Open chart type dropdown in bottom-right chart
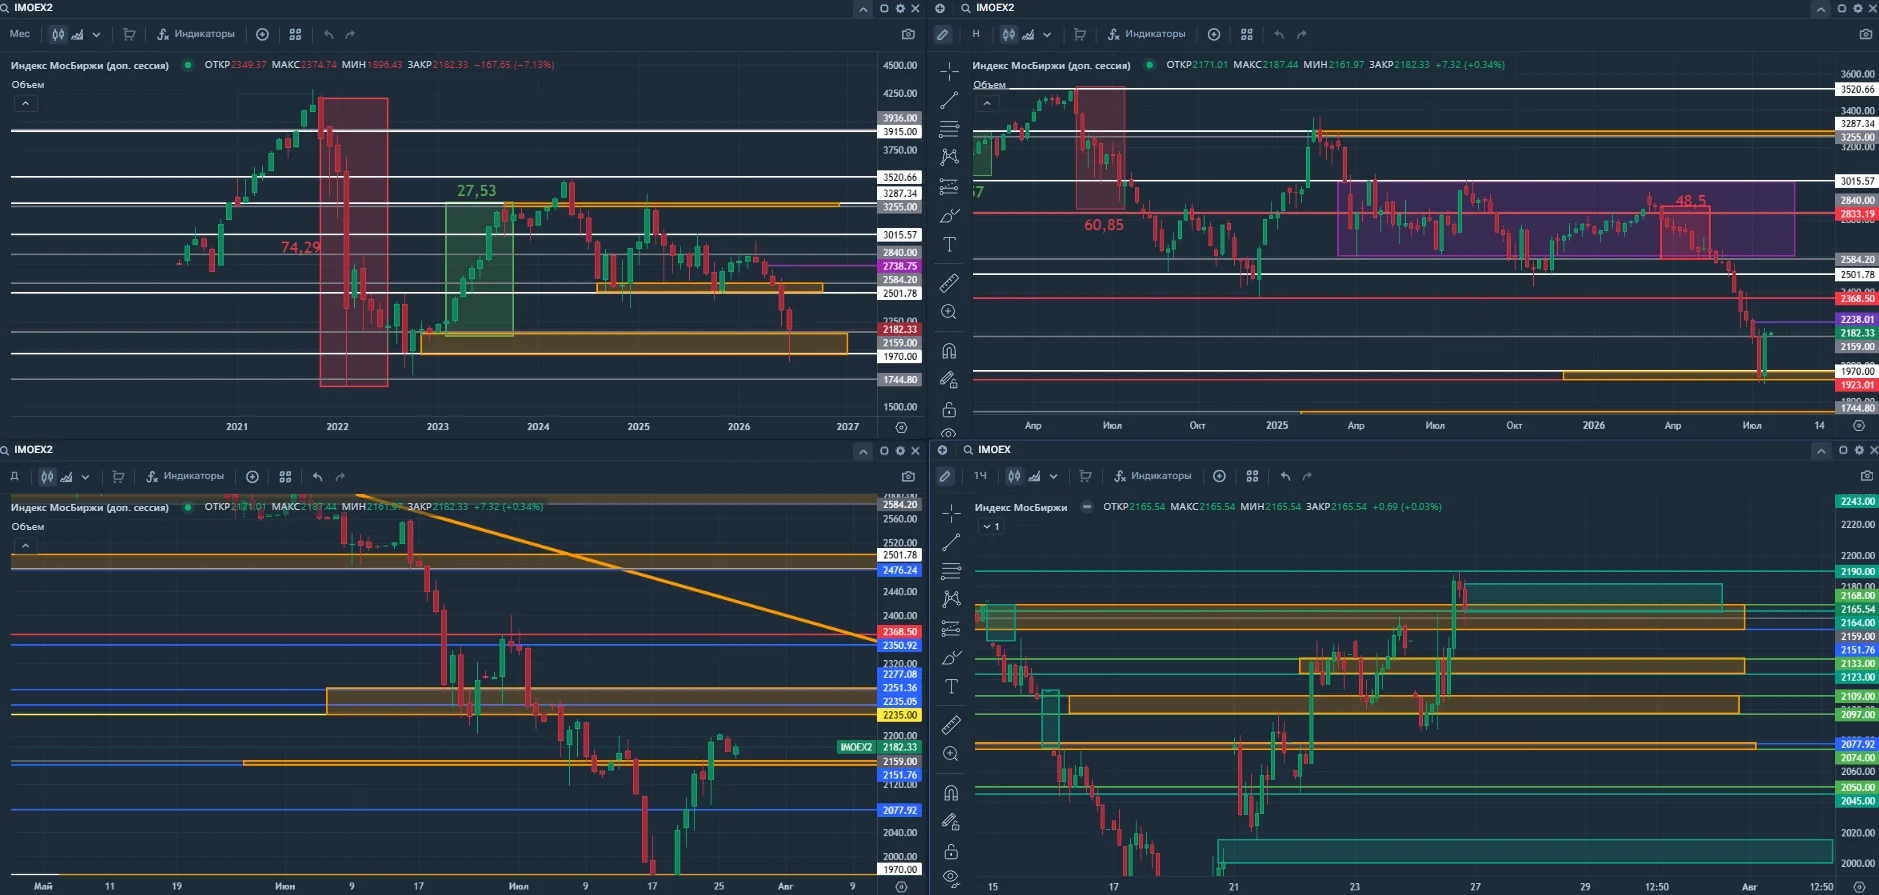1879x895 pixels. click(x=1053, y=476)
